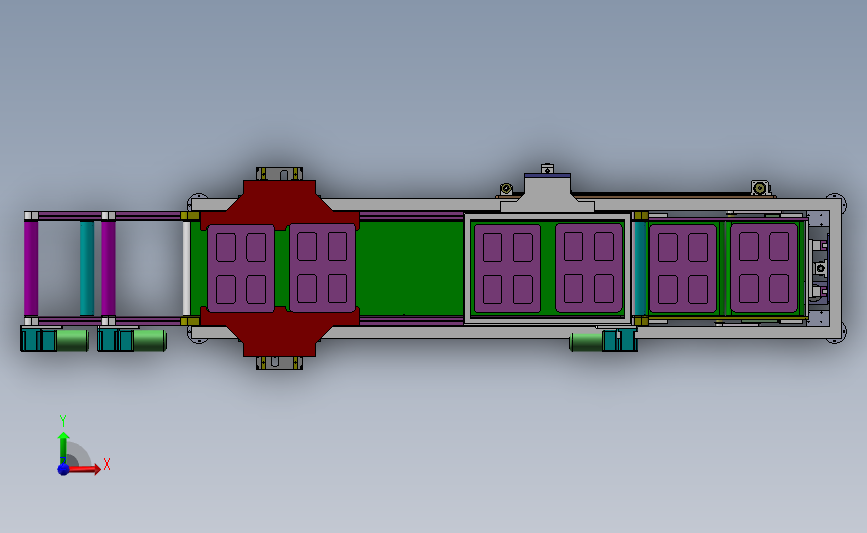Select the teal roller beside the gray frame box
The height and width of the screenshot is (533, 867).
[x=640, y=268]
